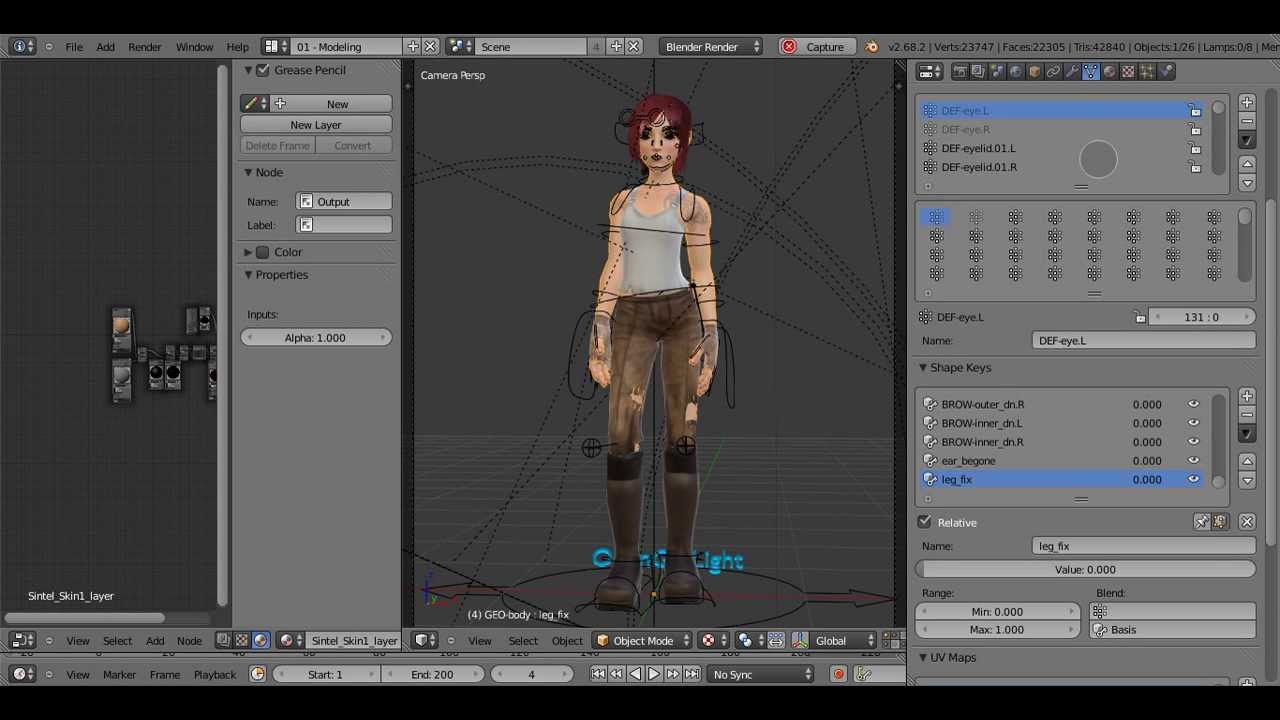Add a new shape key

pos(1247,396)
